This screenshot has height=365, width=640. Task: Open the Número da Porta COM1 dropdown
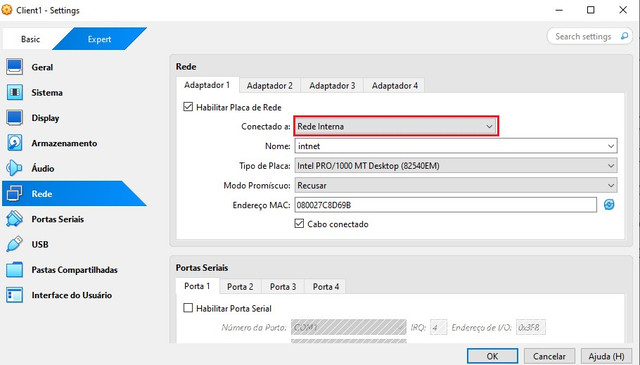click(349, 327)
